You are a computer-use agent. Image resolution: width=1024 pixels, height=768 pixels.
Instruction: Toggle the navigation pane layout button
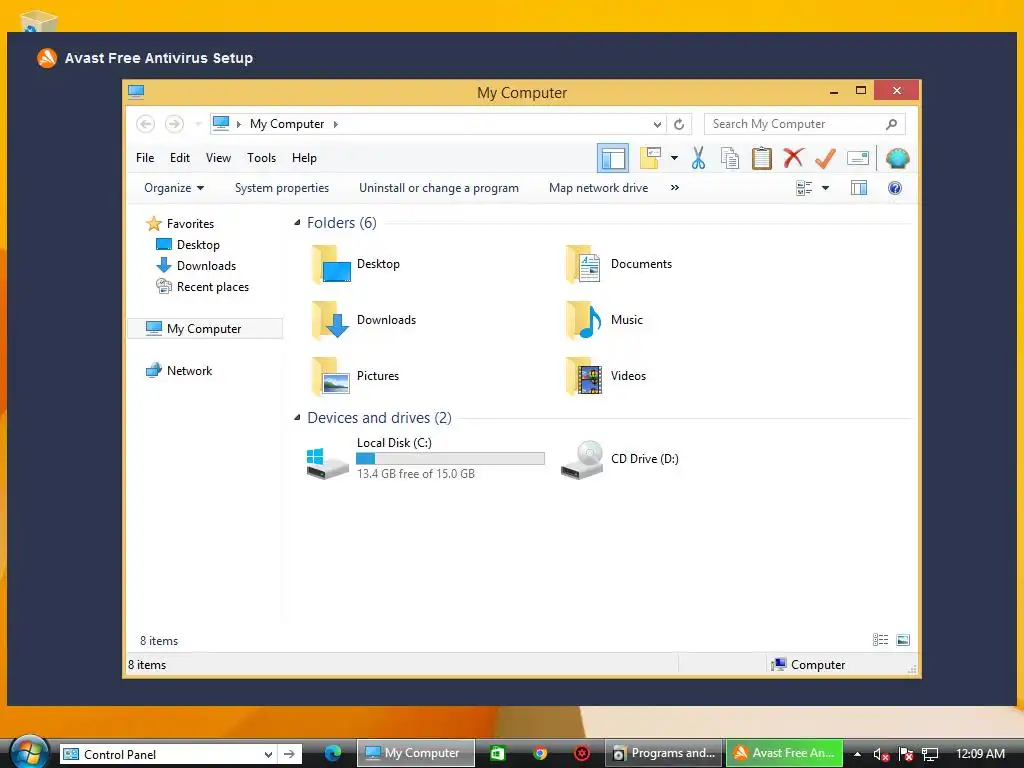click(x=613, y=158)
